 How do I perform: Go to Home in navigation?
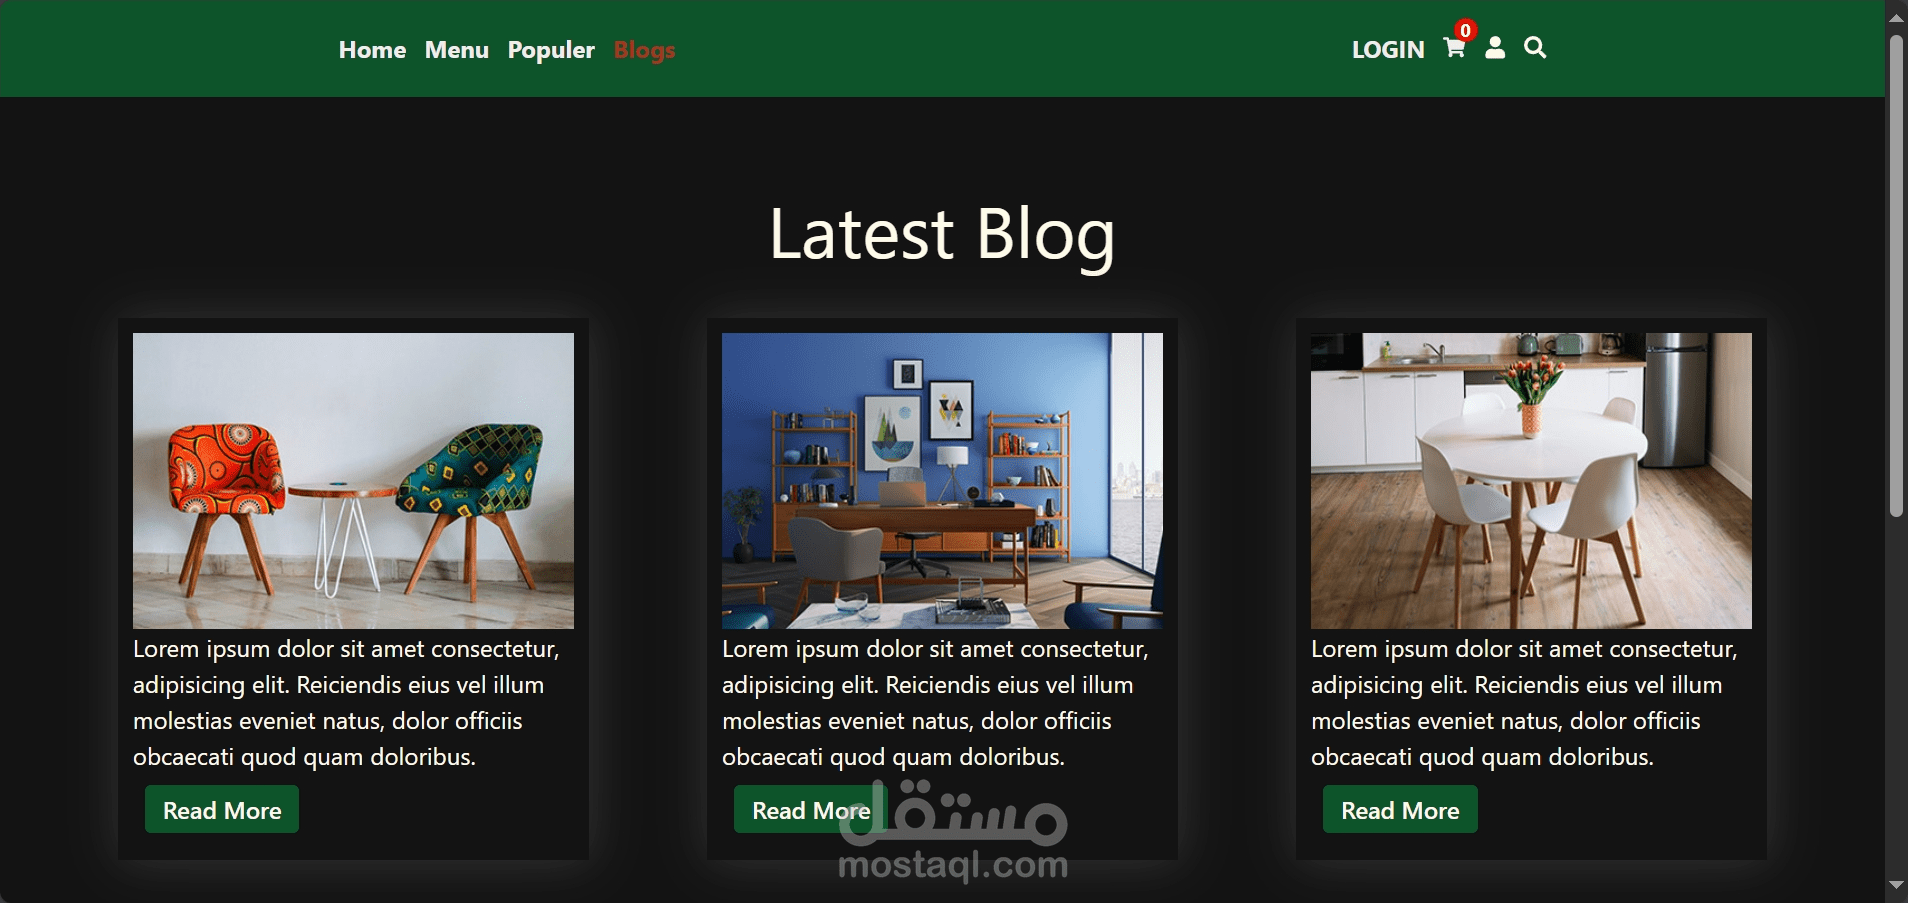tap(372, 50)
